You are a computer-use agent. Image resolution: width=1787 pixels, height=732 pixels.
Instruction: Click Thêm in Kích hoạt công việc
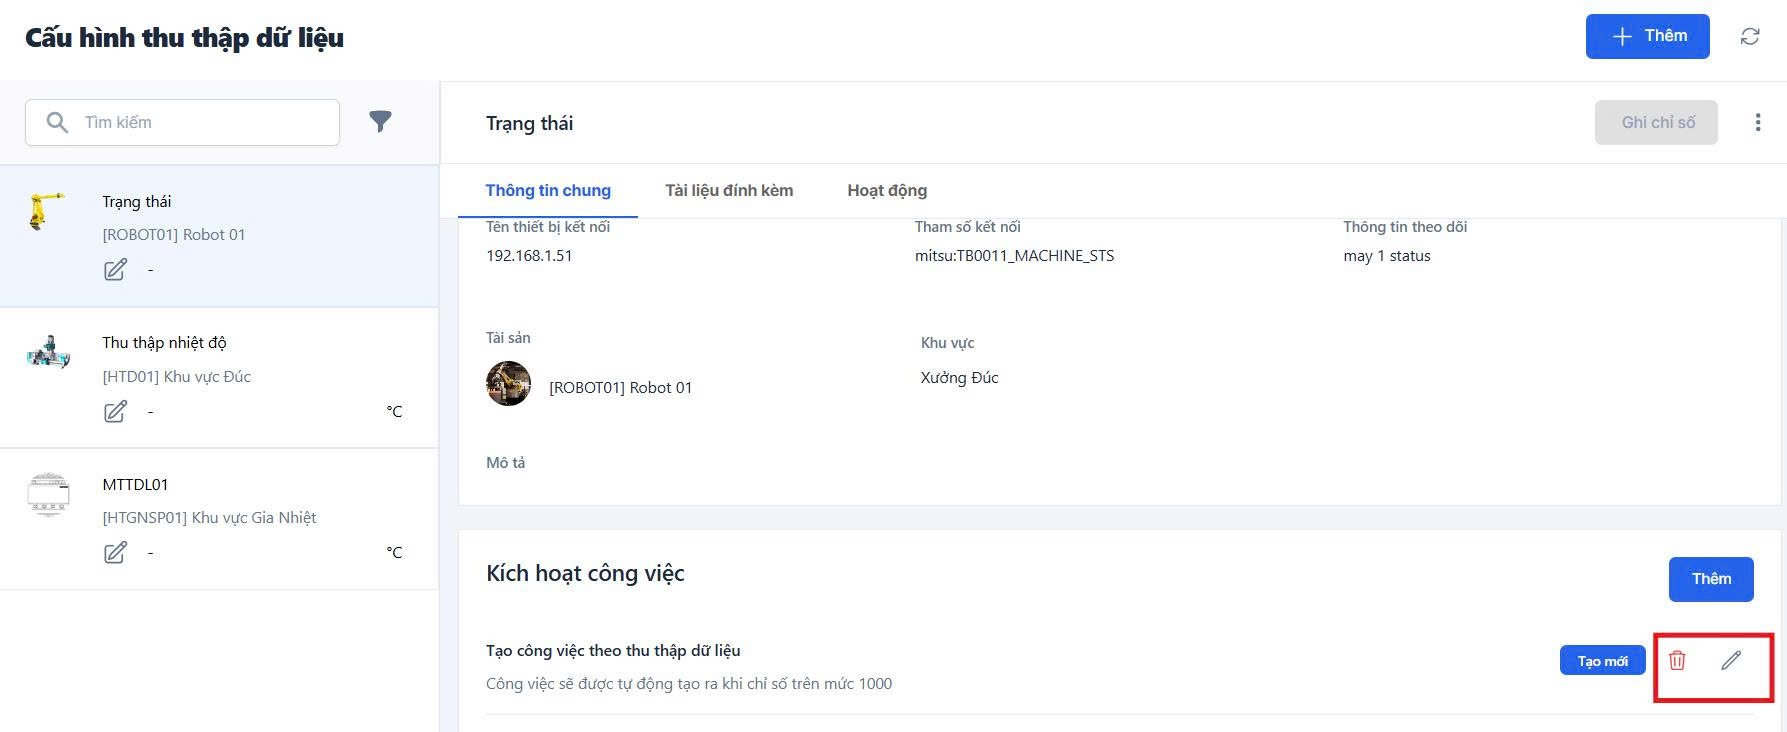pos(1710,579)
